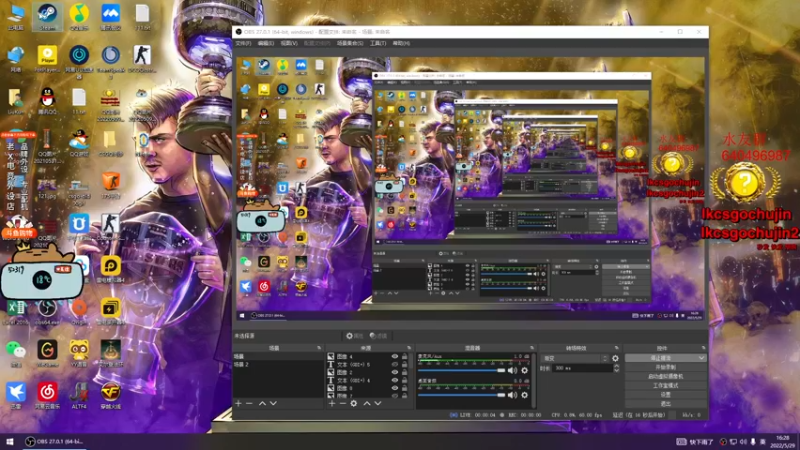Viewport: 800px width, 450px height.
Task: Click the transition duration 300 ms field
Action: coord(582,368)
